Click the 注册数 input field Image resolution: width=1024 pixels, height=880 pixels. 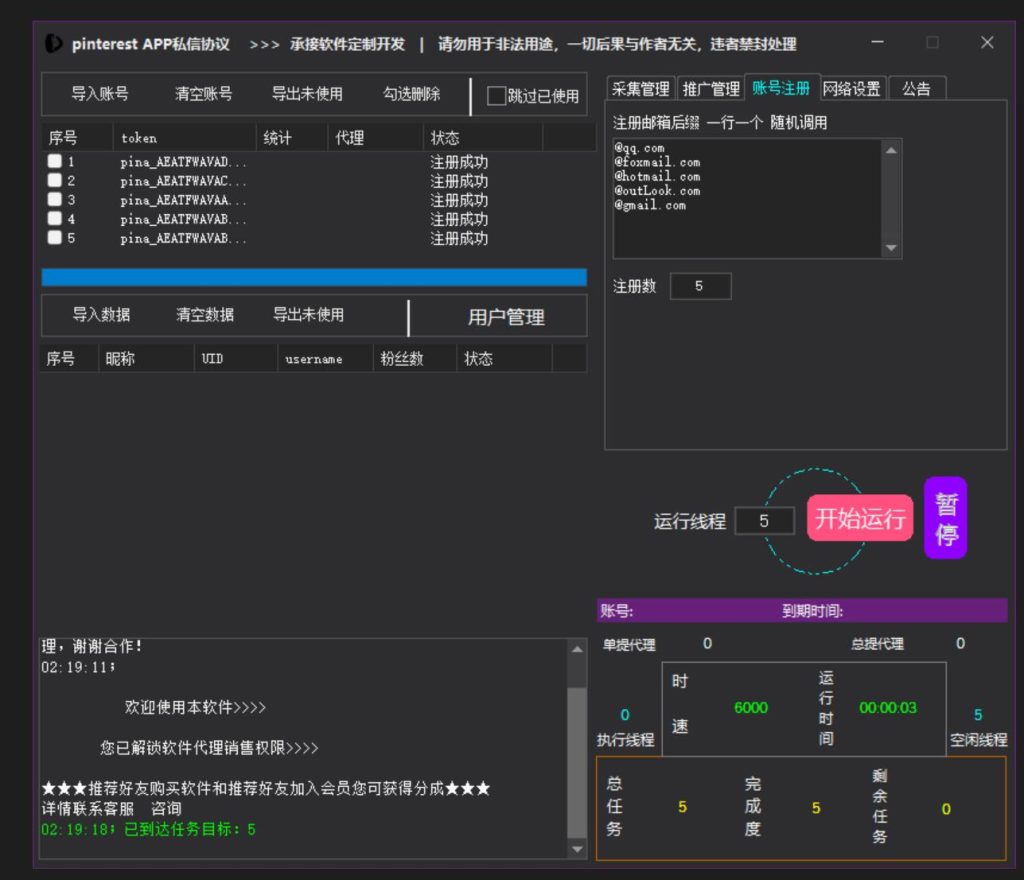point(700,286)
